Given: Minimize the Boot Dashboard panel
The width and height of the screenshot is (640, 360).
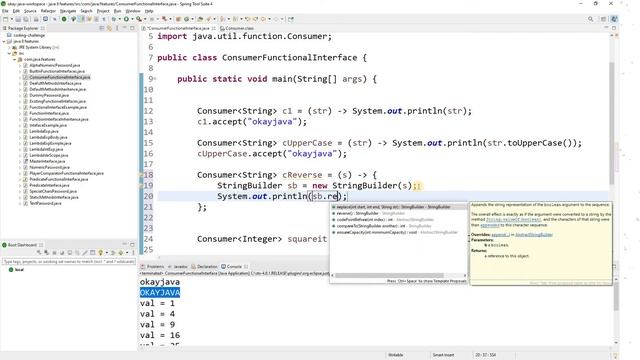Looking at the screenshot, I should [x=125, y=245].
